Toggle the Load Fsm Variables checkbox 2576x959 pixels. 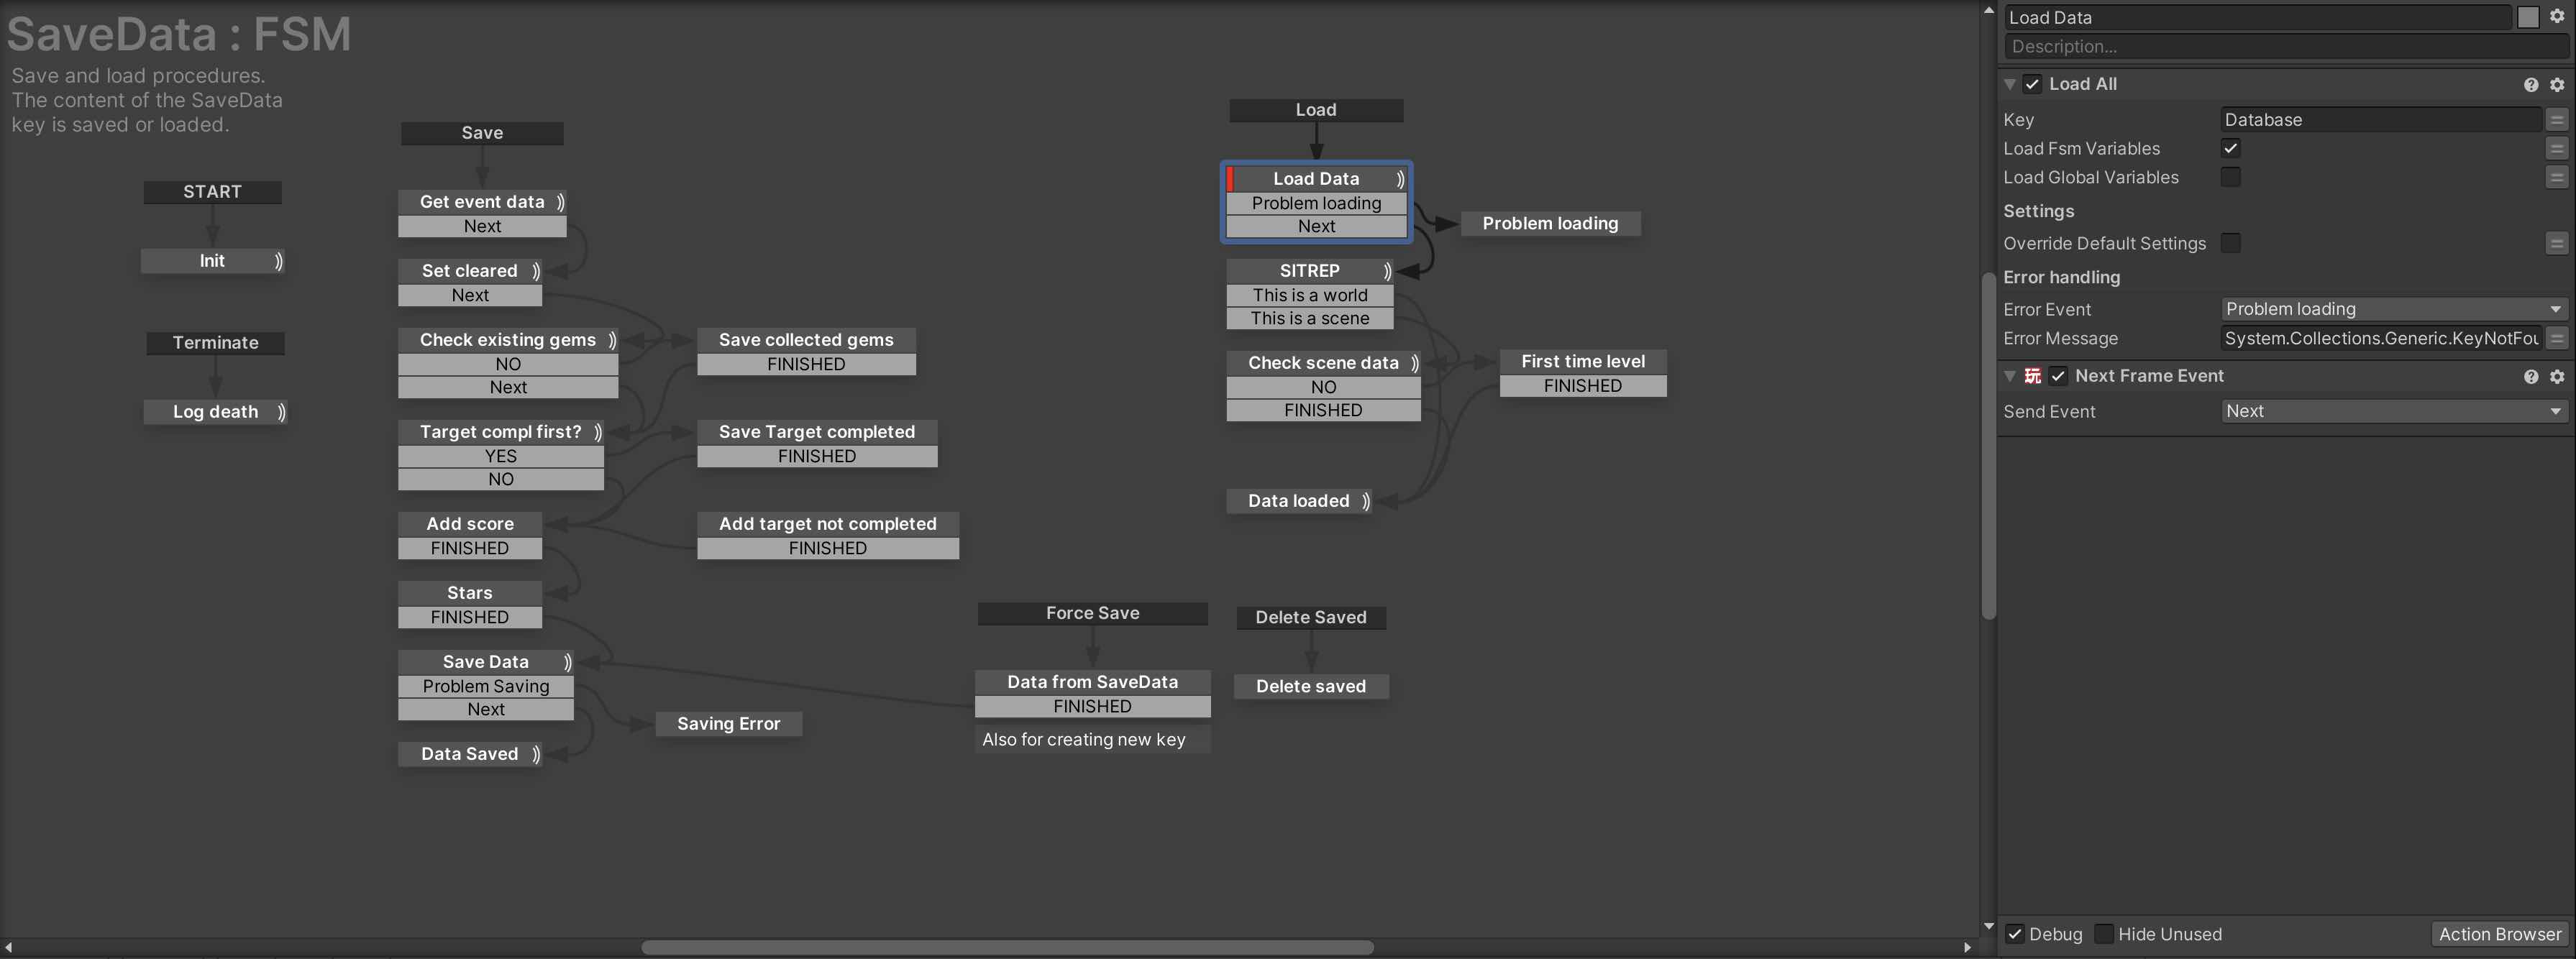click(2229, 150)
